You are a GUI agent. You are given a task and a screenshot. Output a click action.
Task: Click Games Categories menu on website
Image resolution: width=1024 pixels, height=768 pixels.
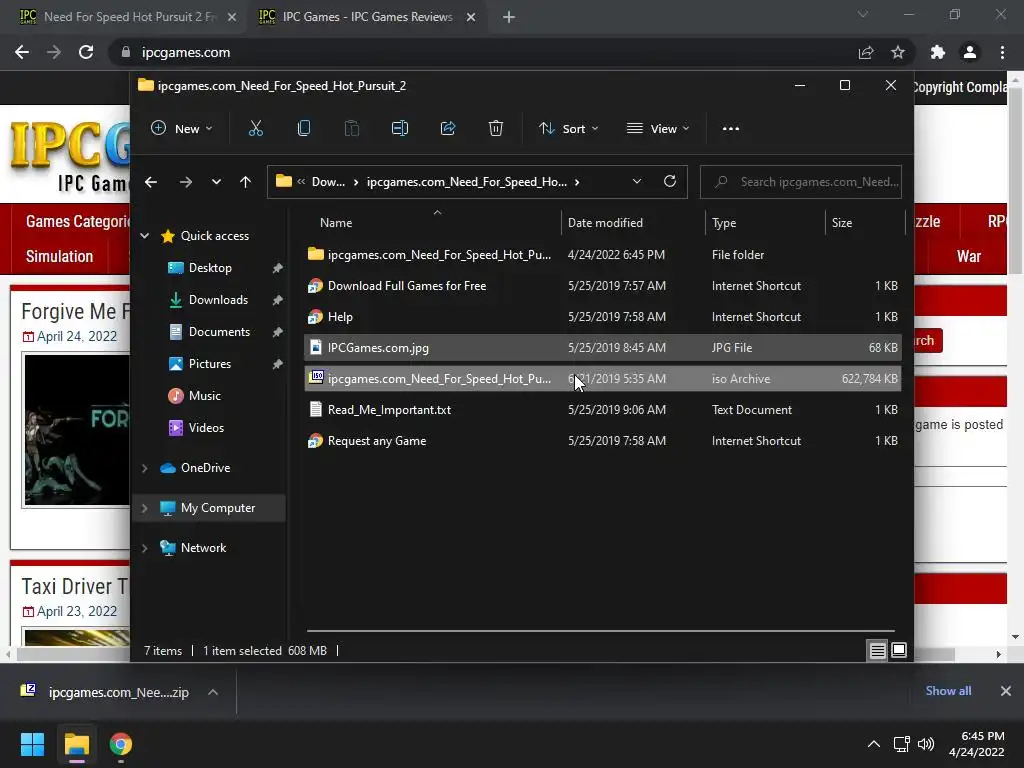[78, 221]
